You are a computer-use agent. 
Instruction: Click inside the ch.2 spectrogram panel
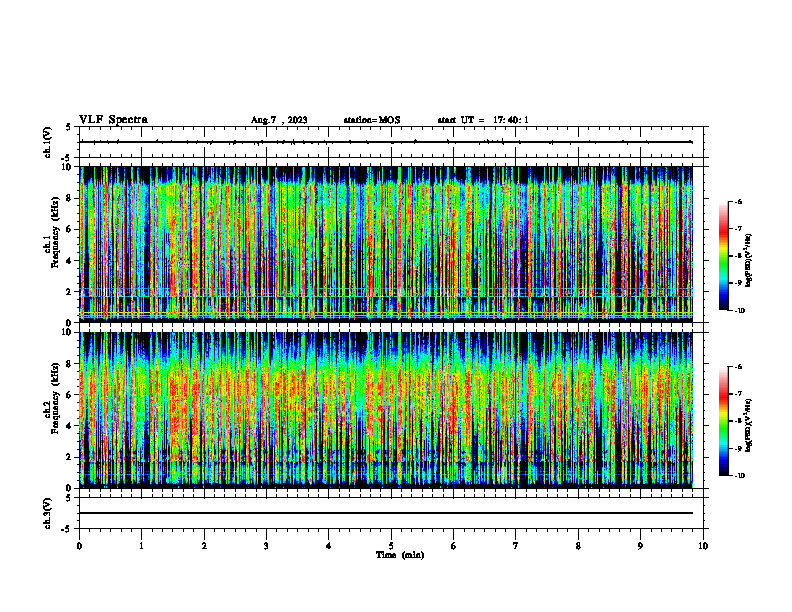386,410
